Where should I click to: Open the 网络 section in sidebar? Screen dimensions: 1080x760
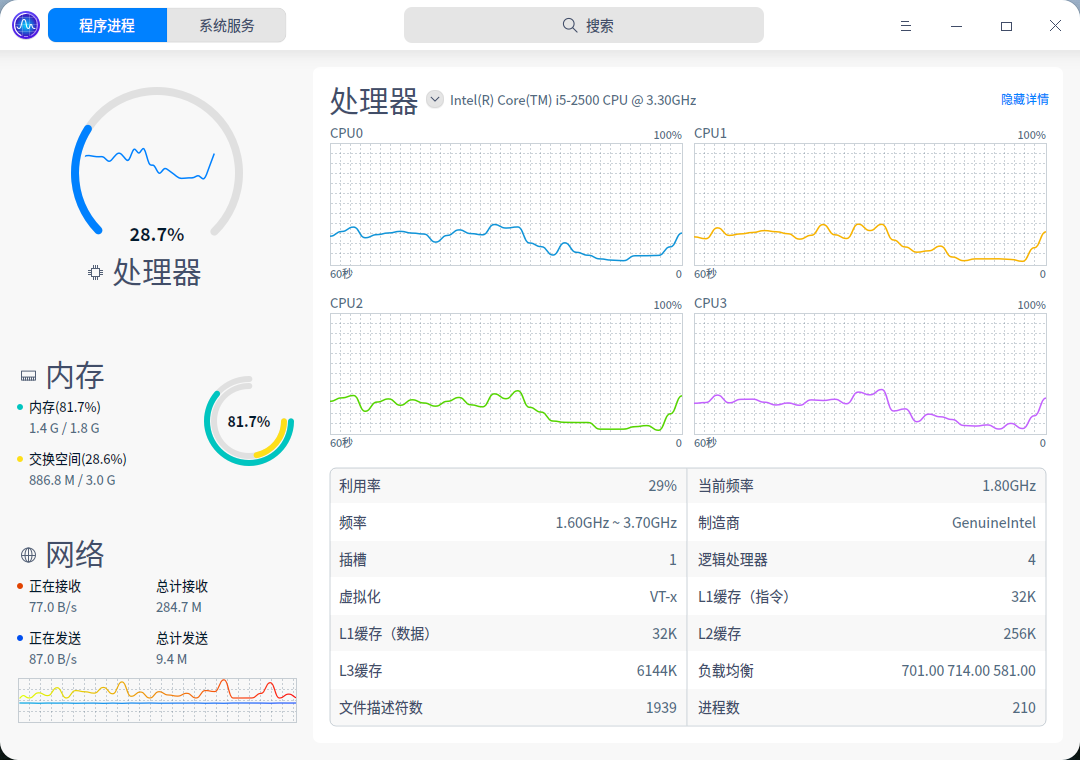click(x=75, y=554)
